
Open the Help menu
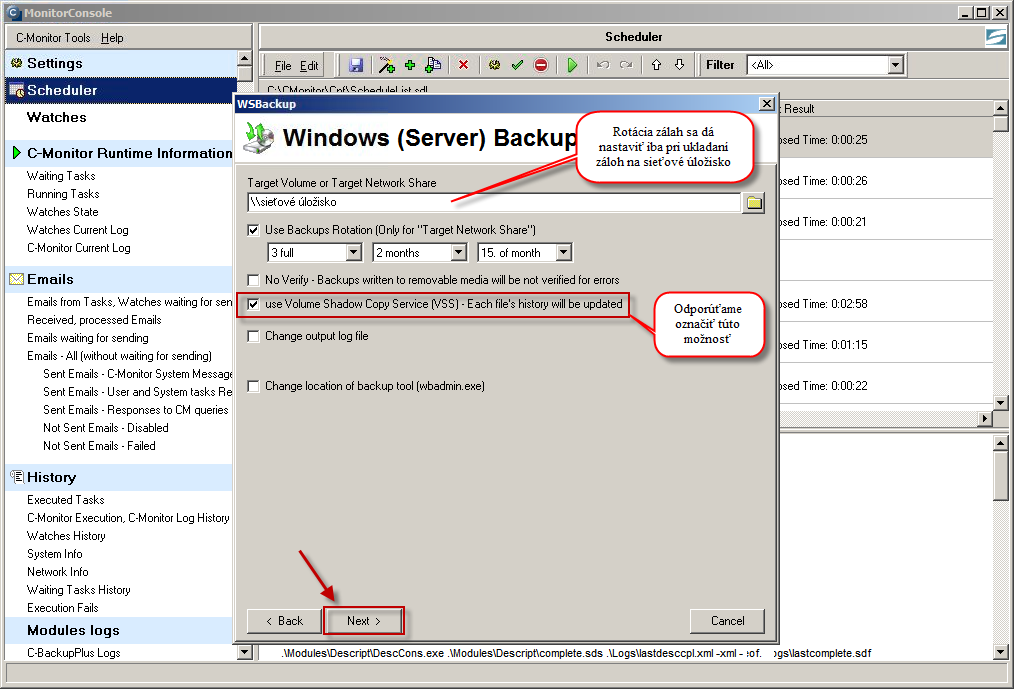tap(112, 38)
